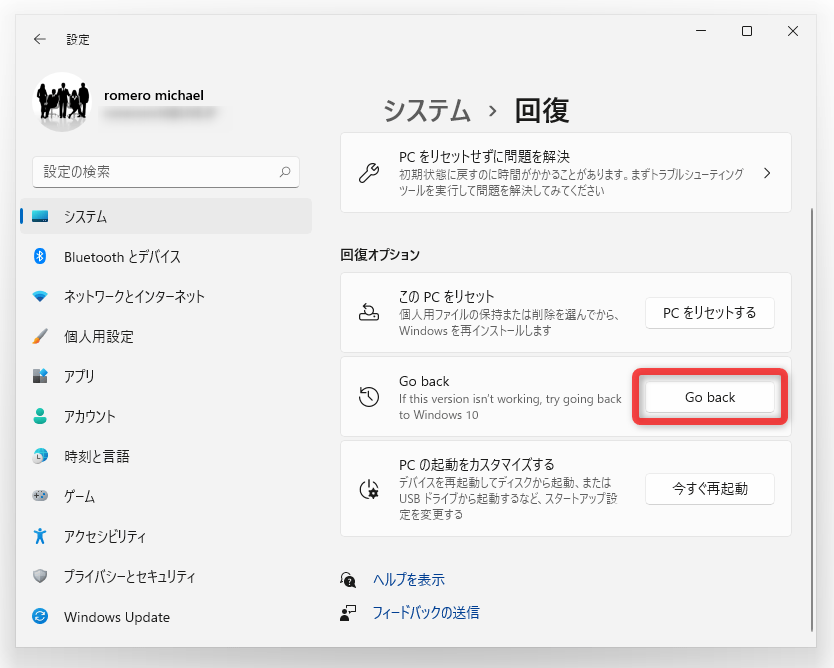The width and height of the screenshot is (834, 668).
Task: Open the フィードバックの送信 link
Action: click(426, 613)
